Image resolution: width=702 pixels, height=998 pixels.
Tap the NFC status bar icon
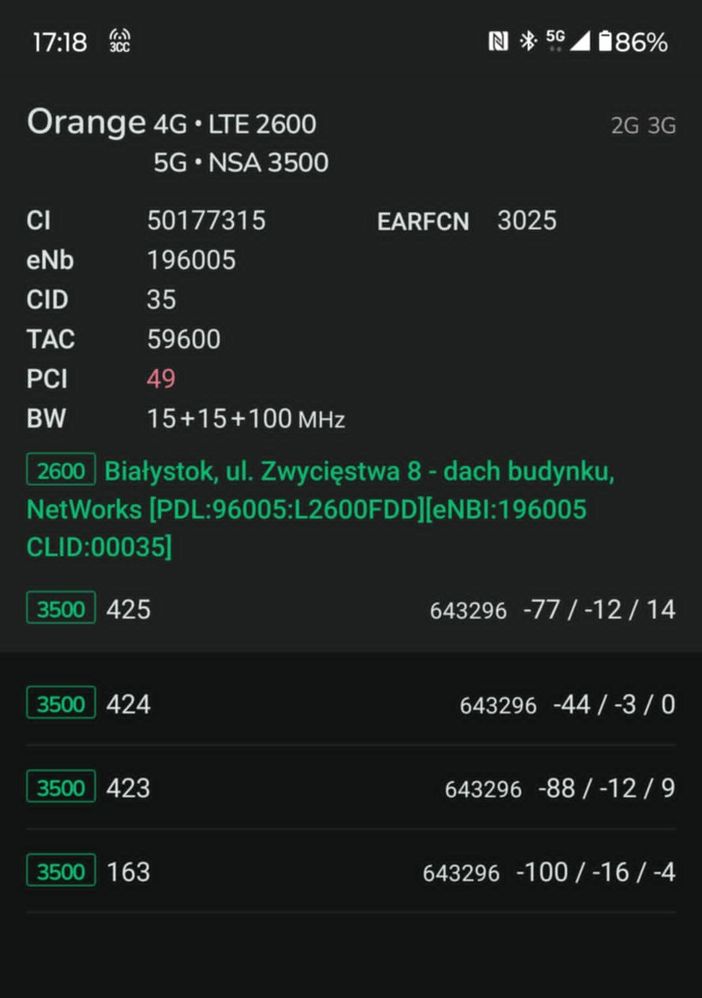coord(498,42)
